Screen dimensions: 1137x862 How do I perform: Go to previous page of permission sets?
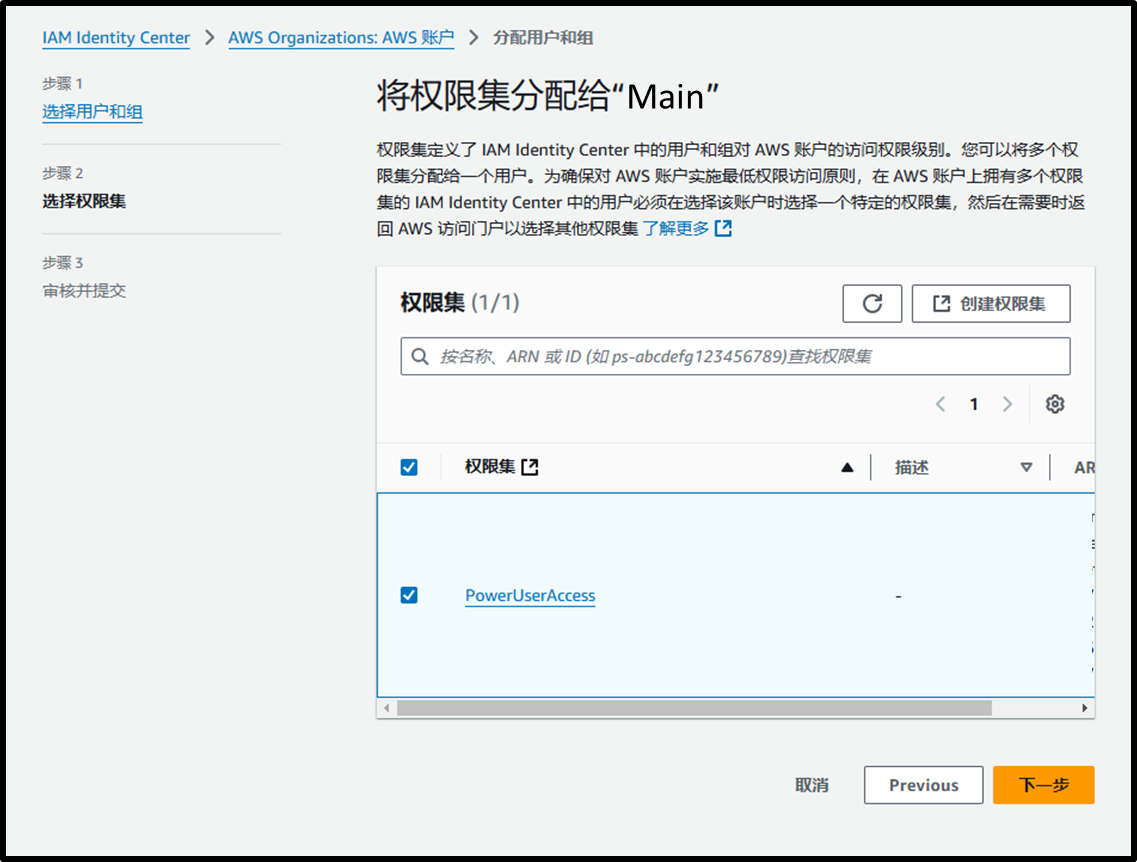[x=940, y=404]
